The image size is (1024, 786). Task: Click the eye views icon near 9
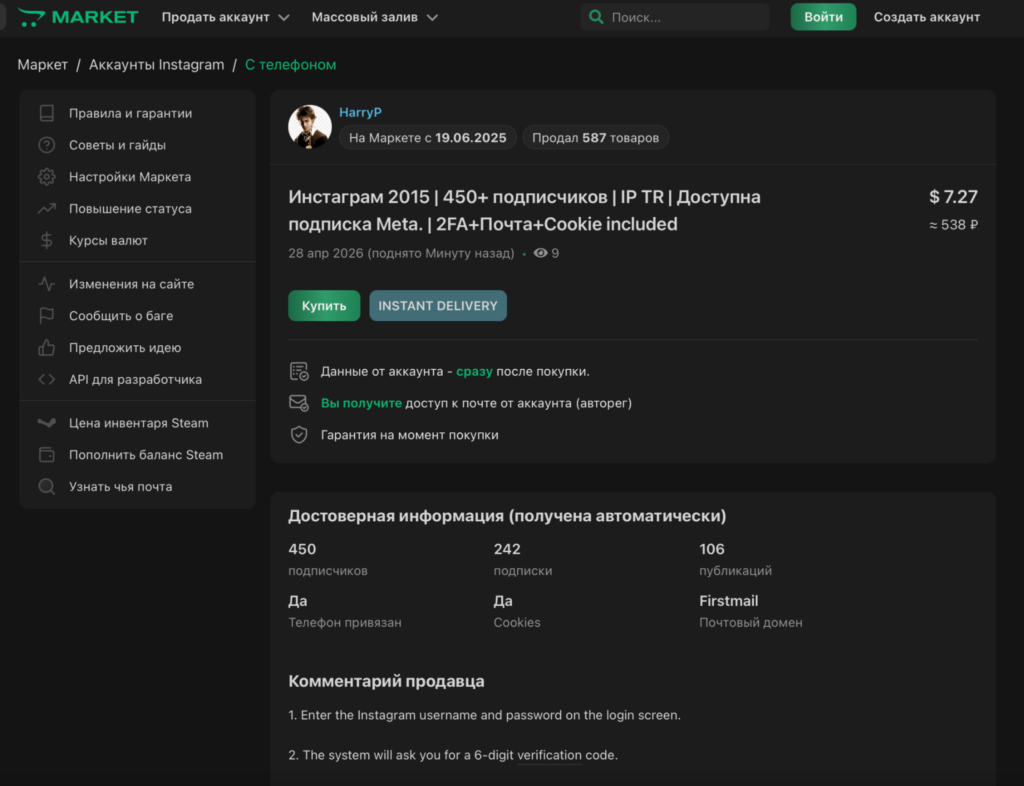click(540, 253)
